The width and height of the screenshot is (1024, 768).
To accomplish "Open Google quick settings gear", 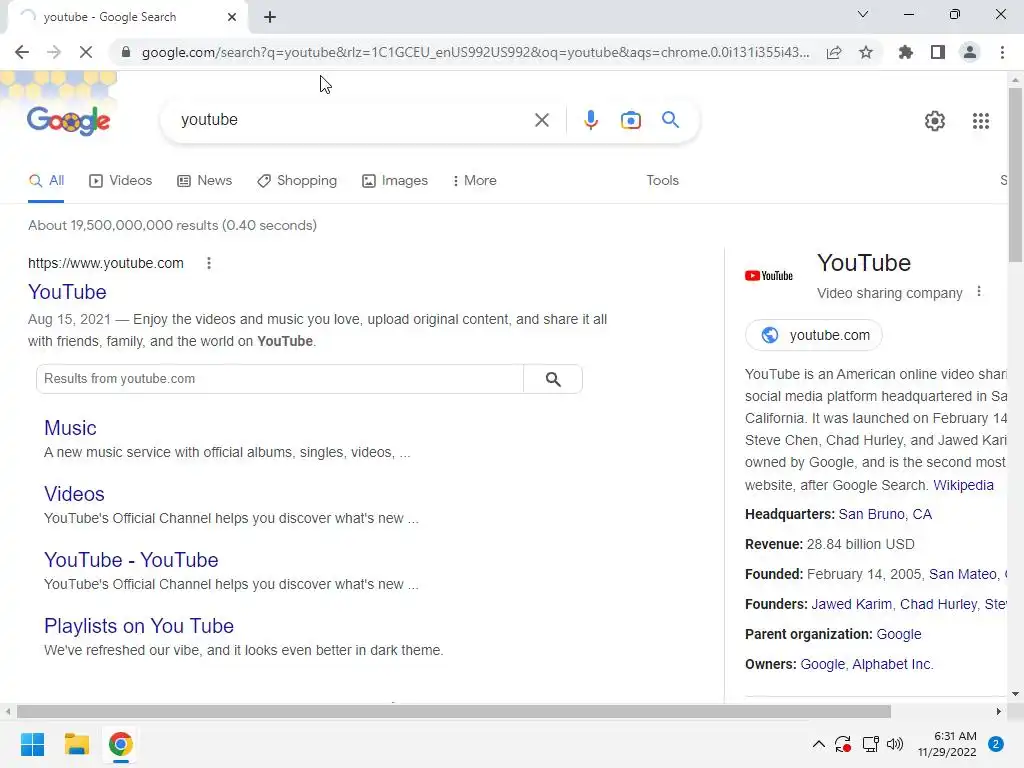I will 935,121.
